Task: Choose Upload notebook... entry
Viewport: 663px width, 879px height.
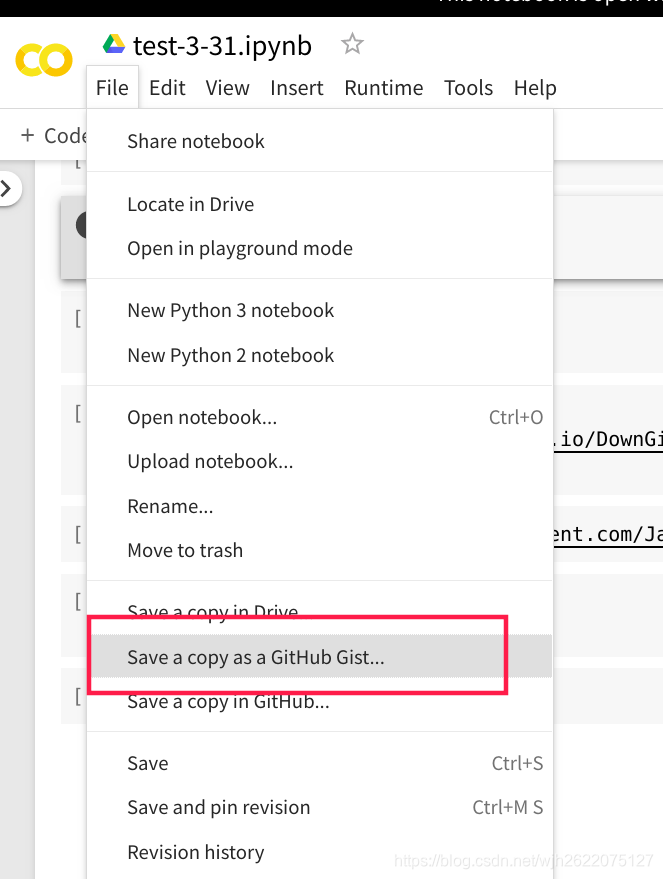Action: (319, 461)
